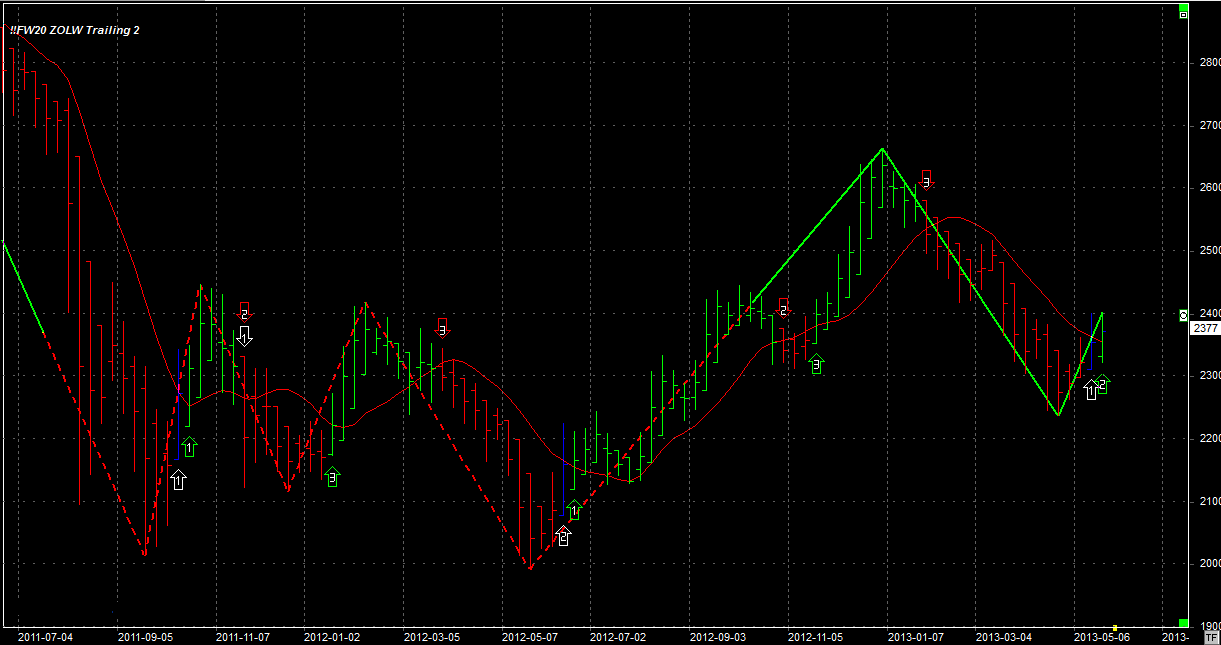Click the chart title FW20 ZOLW Trailing 2
Screen dimensions: 1221x645
pos(75,30)
